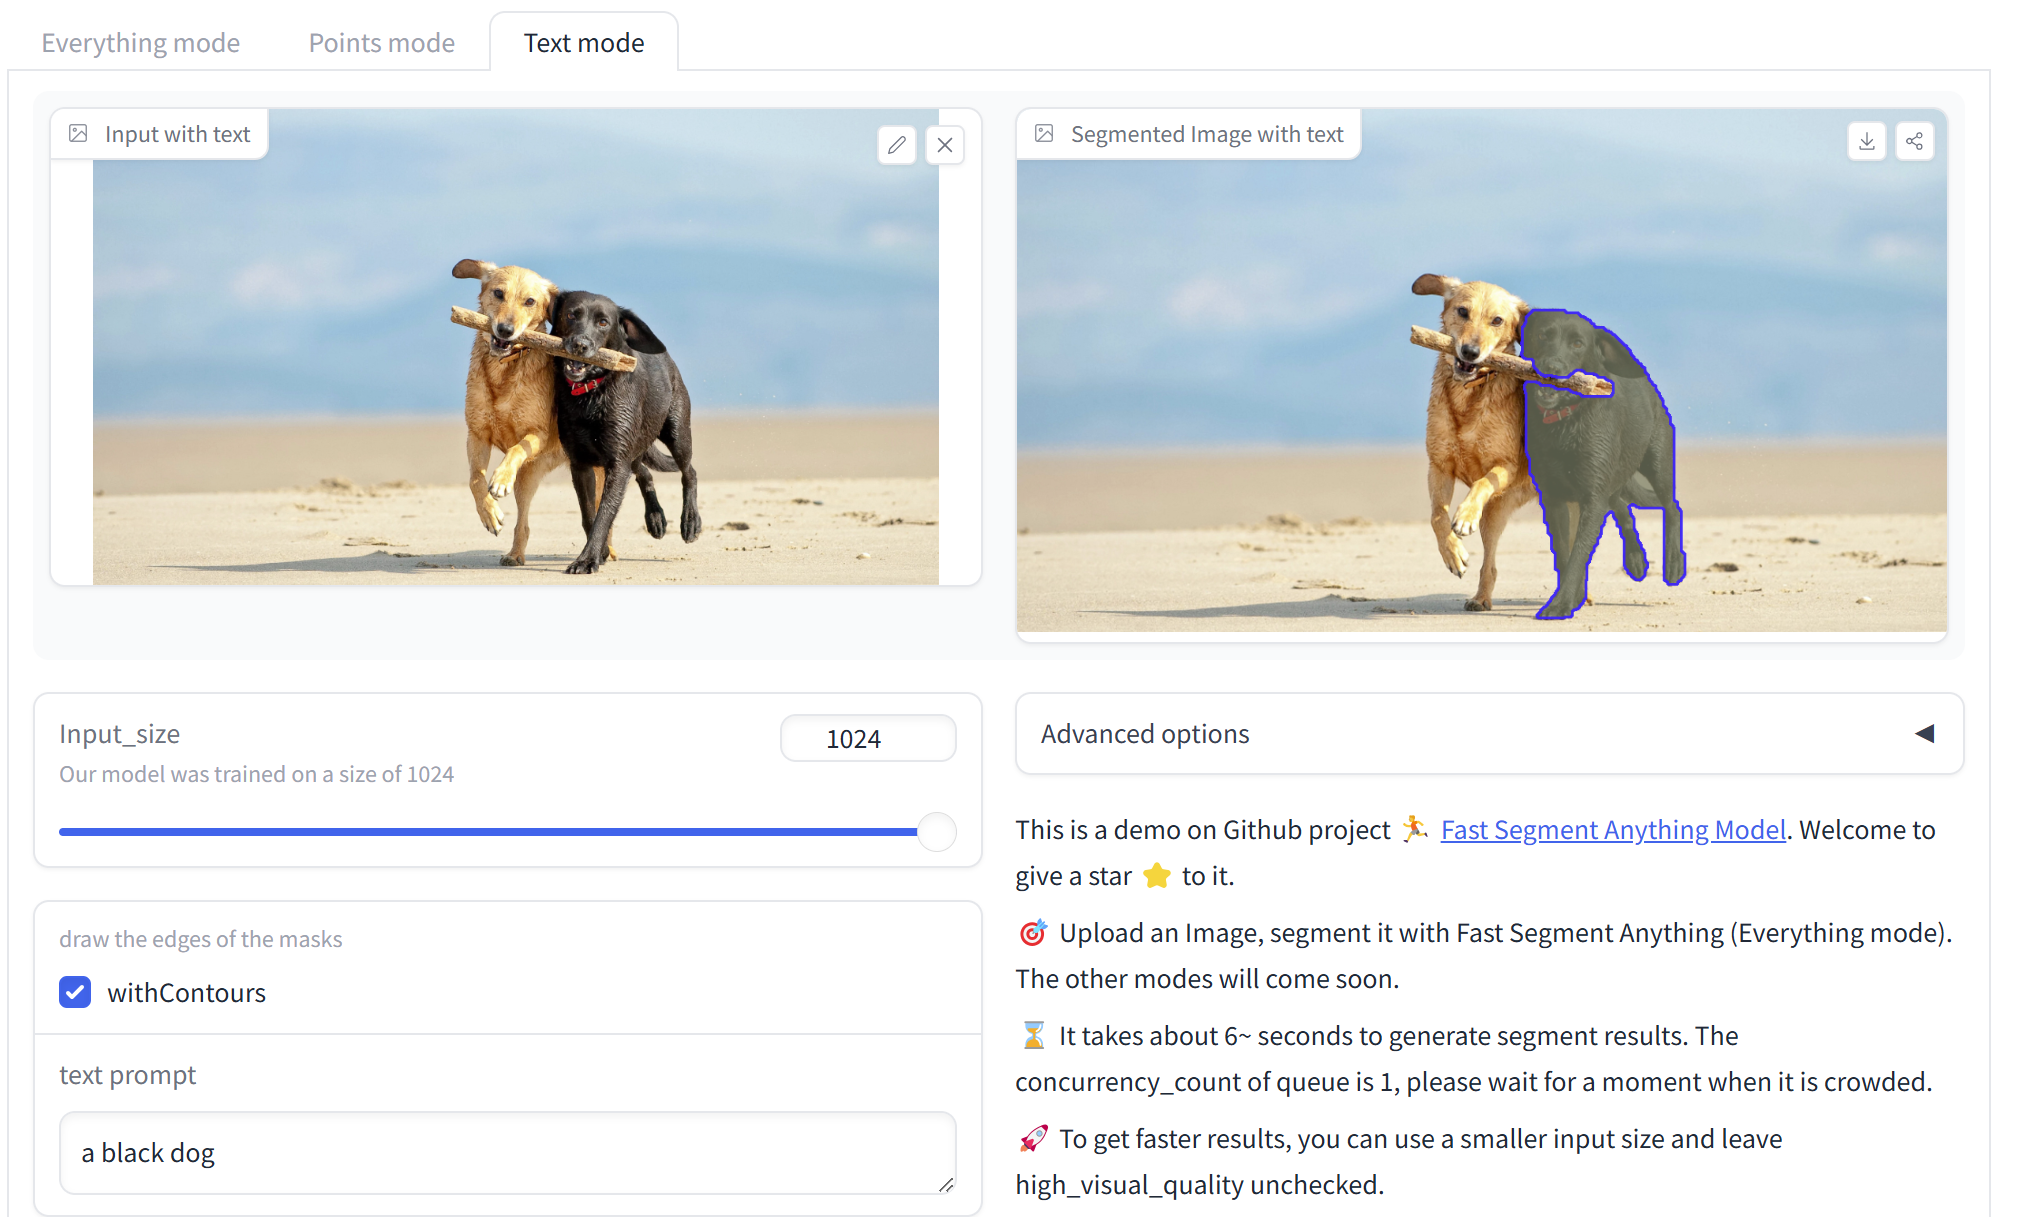The height and width of the screenshot is (1217, 2029).
Task: Download the segmented image
Action: [x=1866, y=141]
